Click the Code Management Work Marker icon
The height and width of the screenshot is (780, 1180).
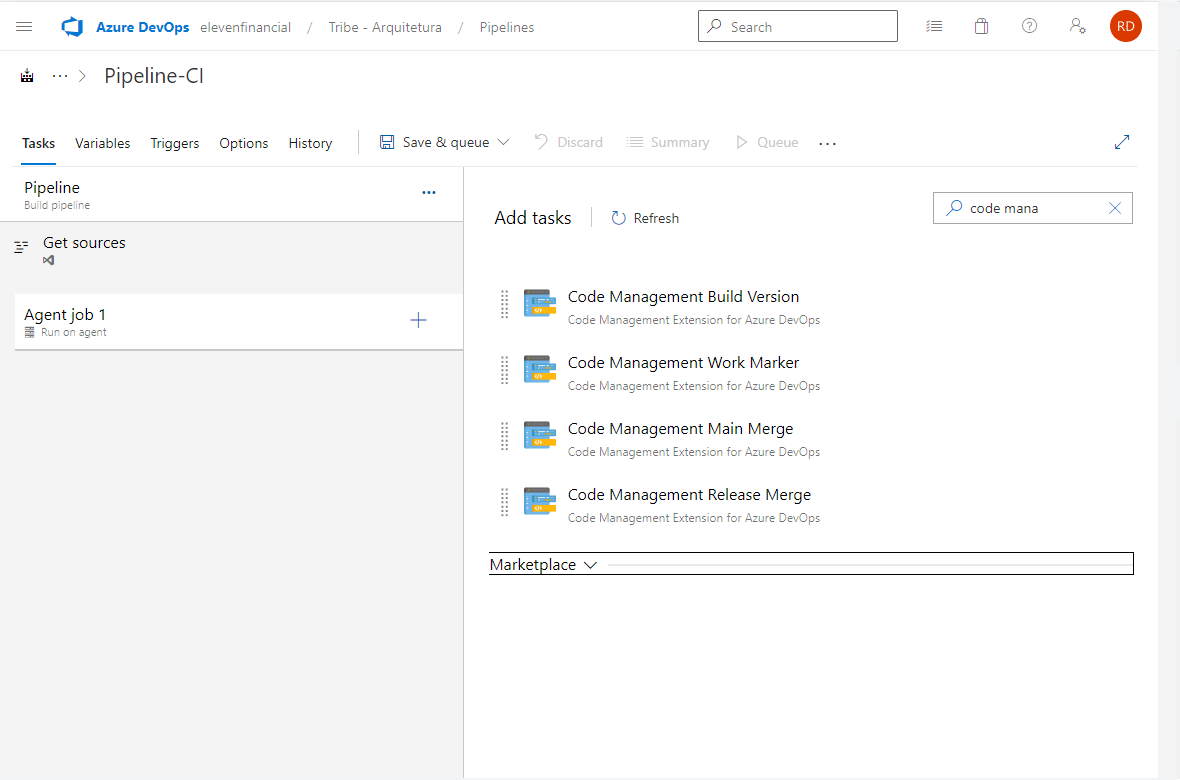click(x=540, y=370)
